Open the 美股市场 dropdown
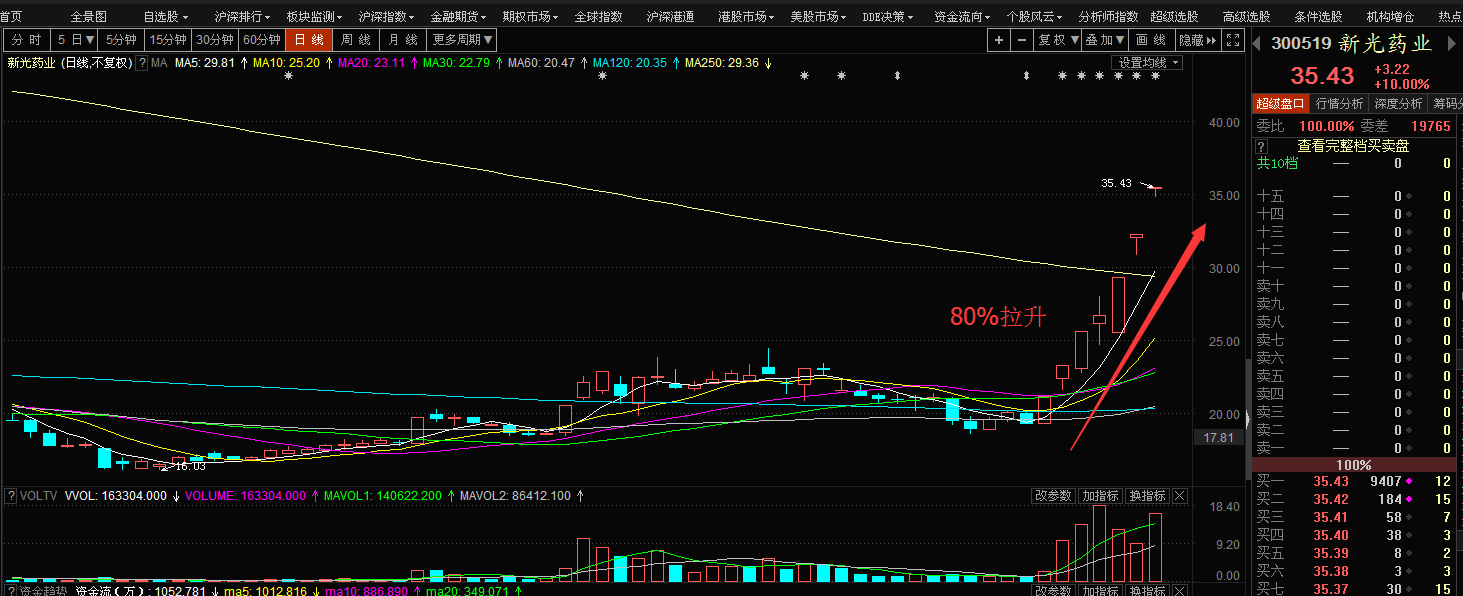The image size is (1463, 596). pos(818,17)
